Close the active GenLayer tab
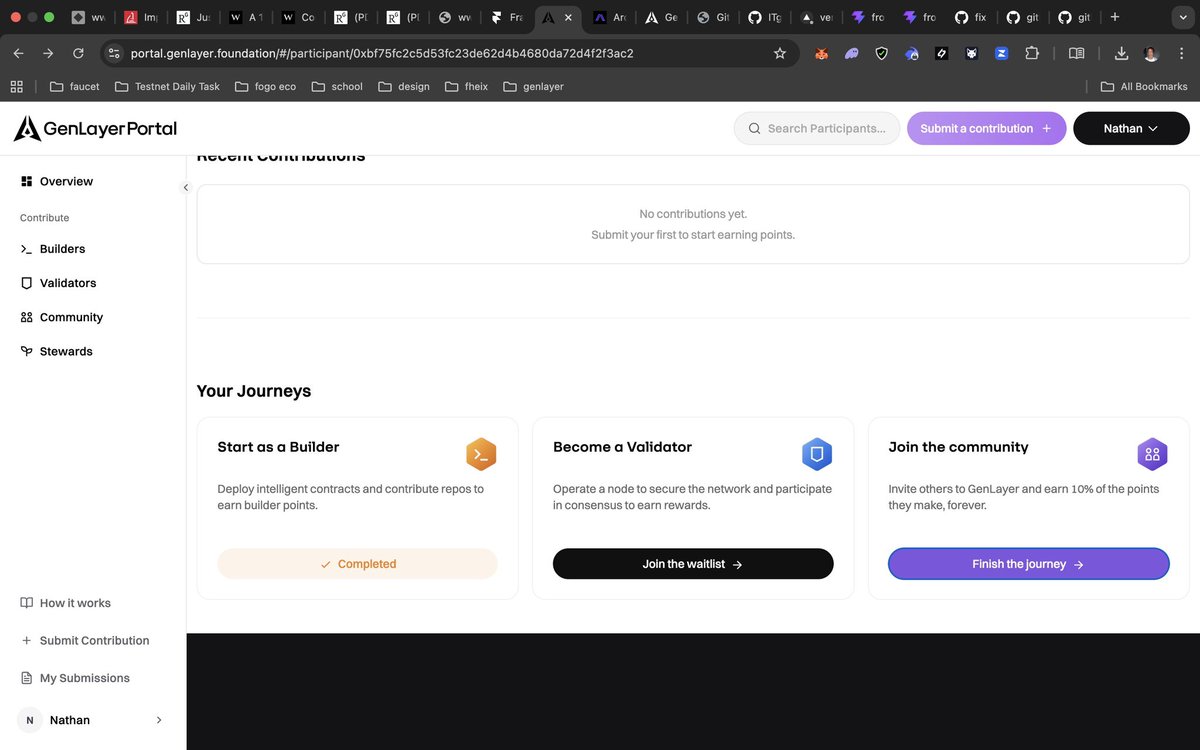This screenshot has height=750, width=1200. point(568,18)
